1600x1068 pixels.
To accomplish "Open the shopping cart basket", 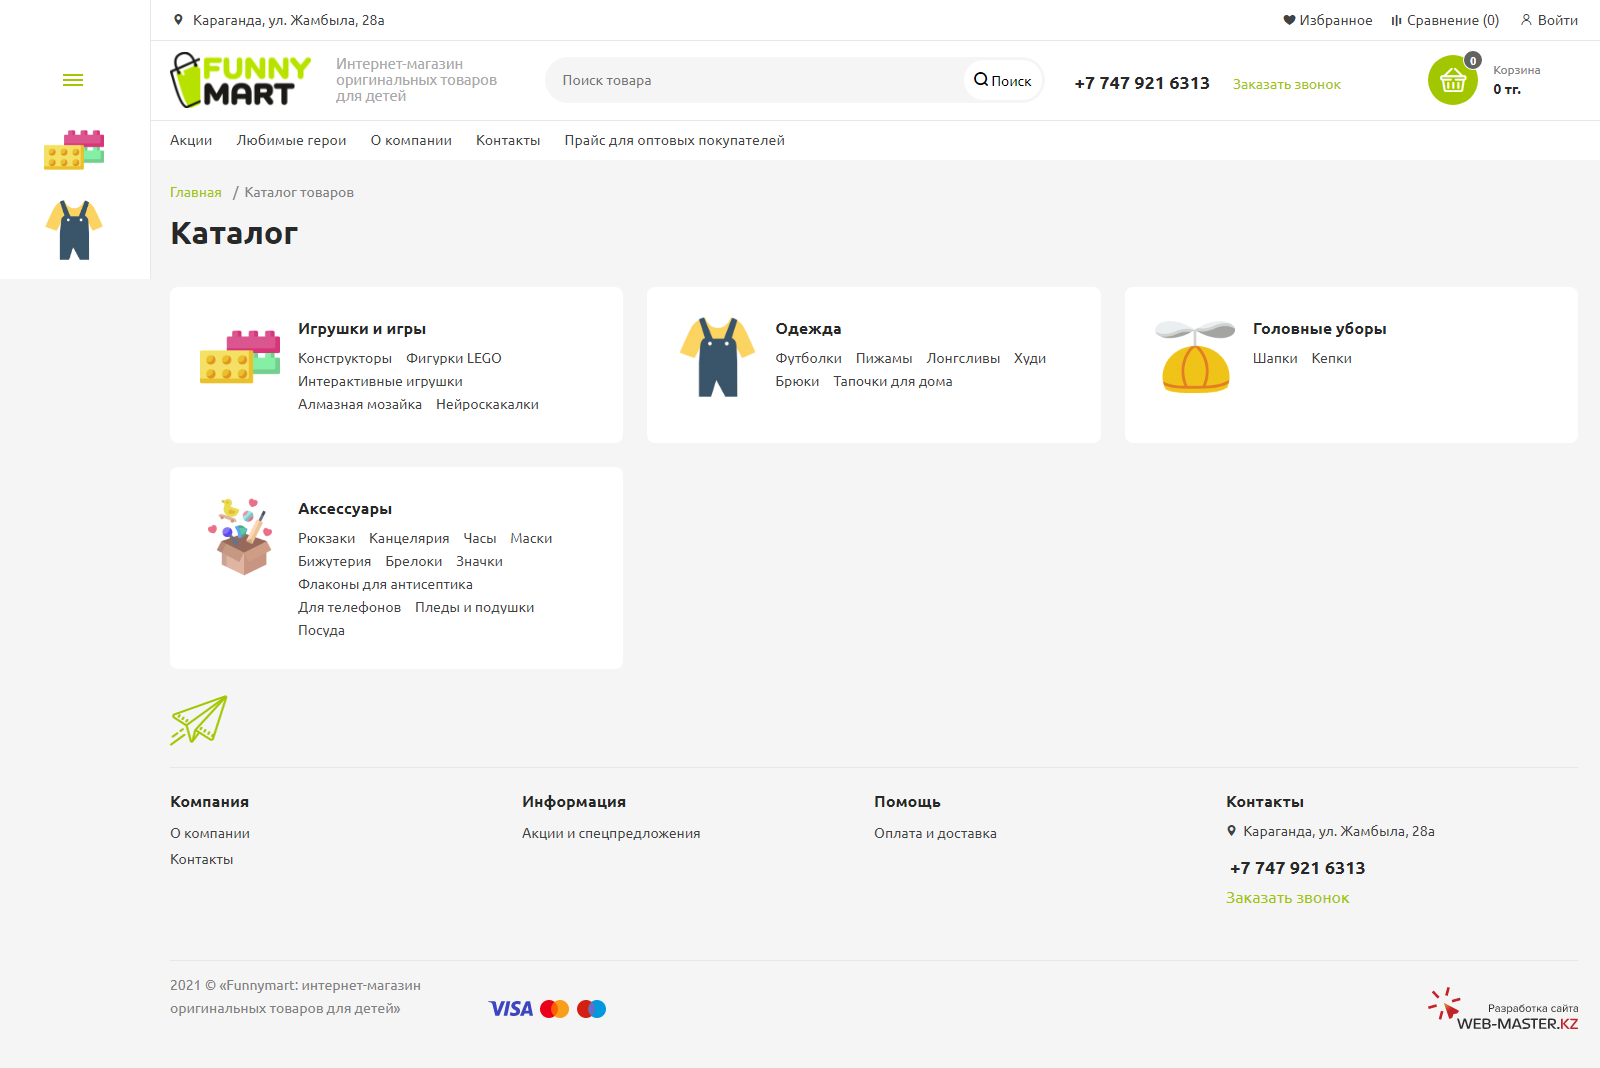I will (1452, 81).
